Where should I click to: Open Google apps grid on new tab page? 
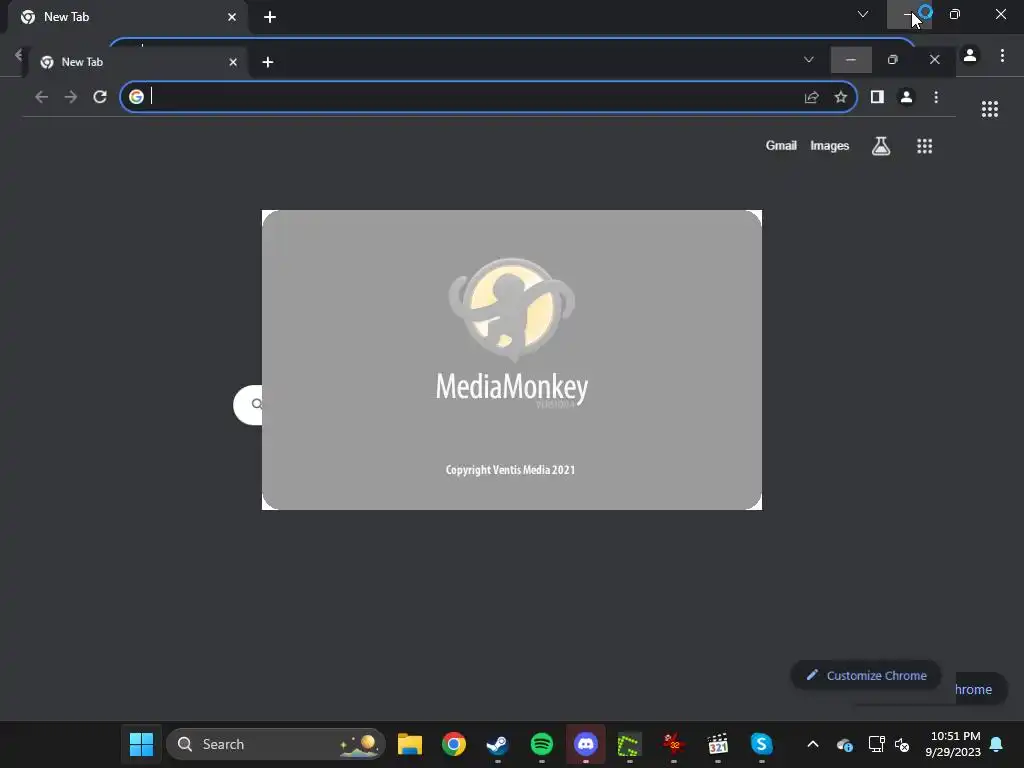click(x=925, y=146)
